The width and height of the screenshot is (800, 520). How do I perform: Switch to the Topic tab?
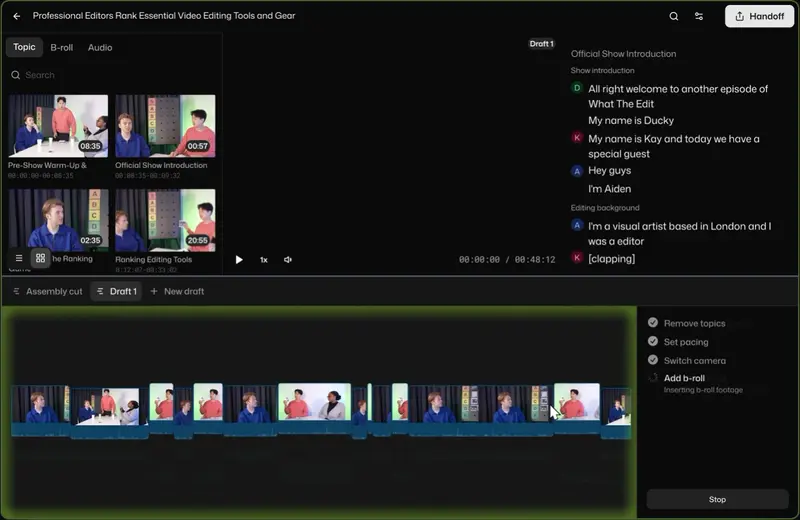[x=24, y=47]
